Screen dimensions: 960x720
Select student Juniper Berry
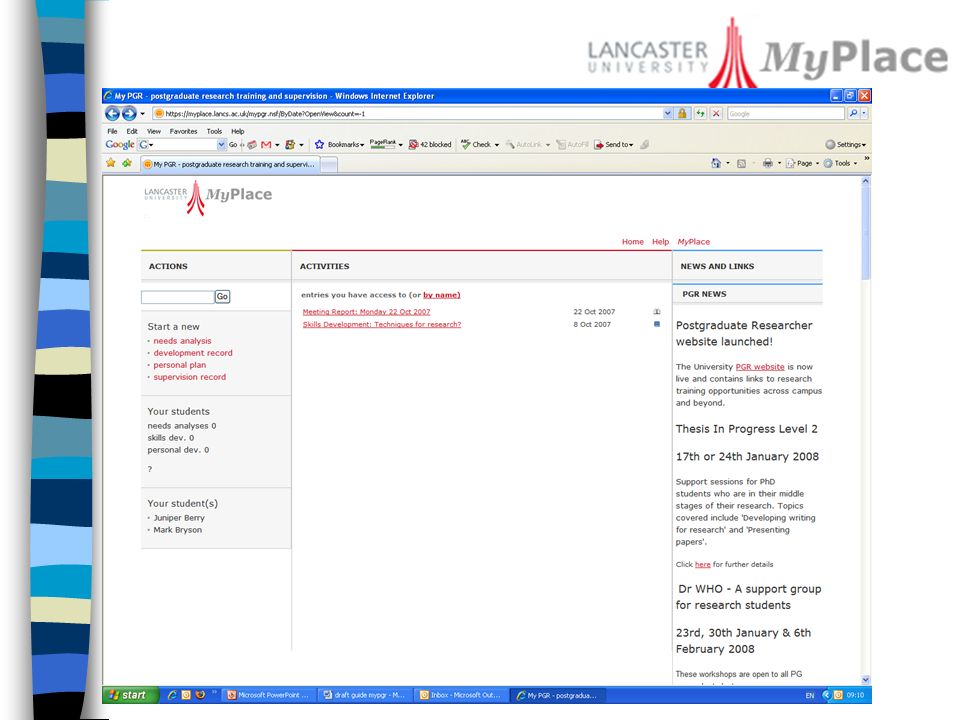pyautogui.click(x=179, y=518)
